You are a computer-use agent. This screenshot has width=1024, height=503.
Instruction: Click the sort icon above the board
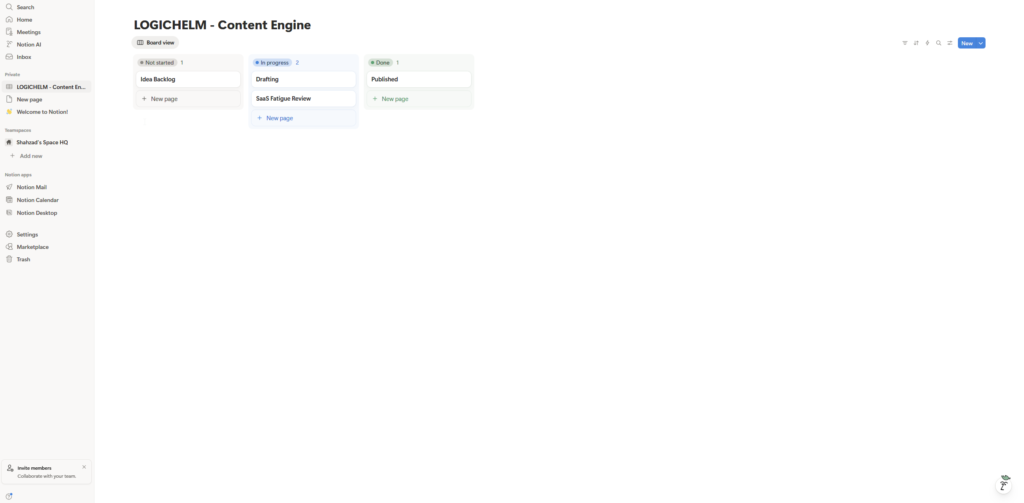click(x=916, y=43)
